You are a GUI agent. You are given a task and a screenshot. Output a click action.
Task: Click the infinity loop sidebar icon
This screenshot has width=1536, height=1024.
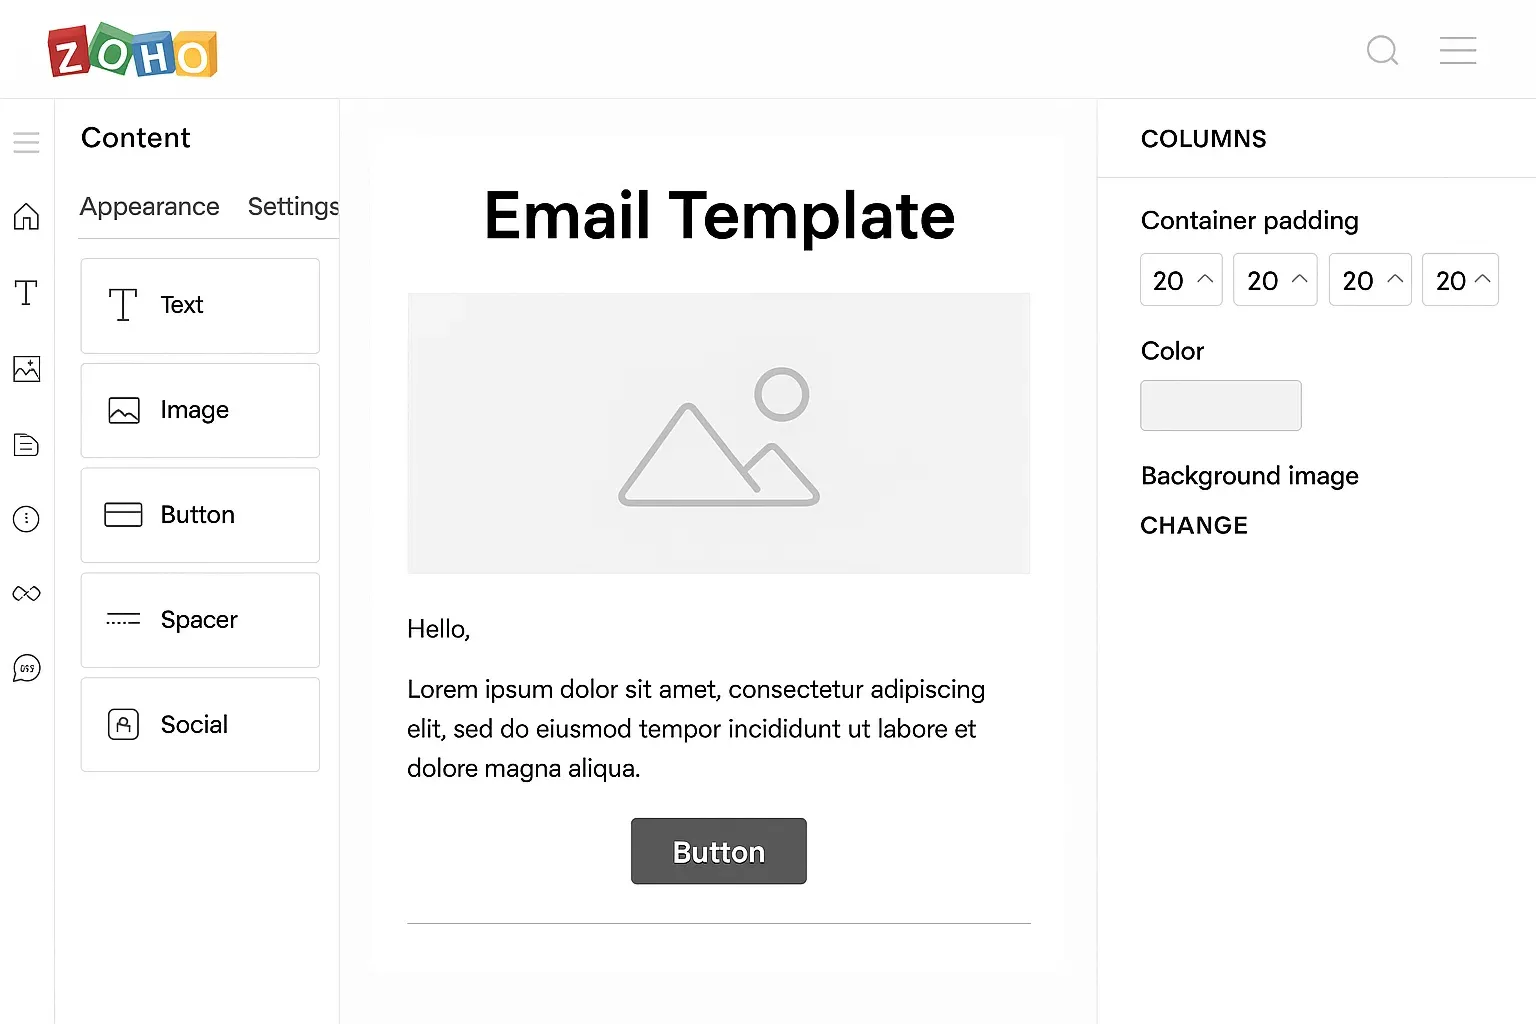[27, 594]
